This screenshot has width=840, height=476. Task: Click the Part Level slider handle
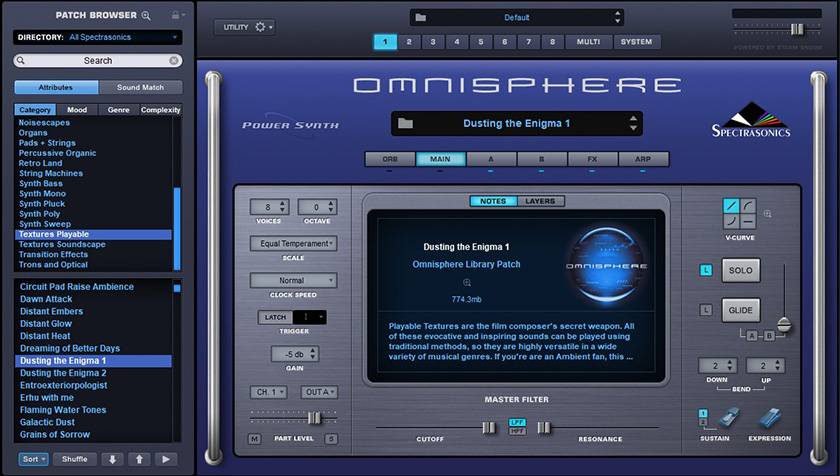pos(314,418)
